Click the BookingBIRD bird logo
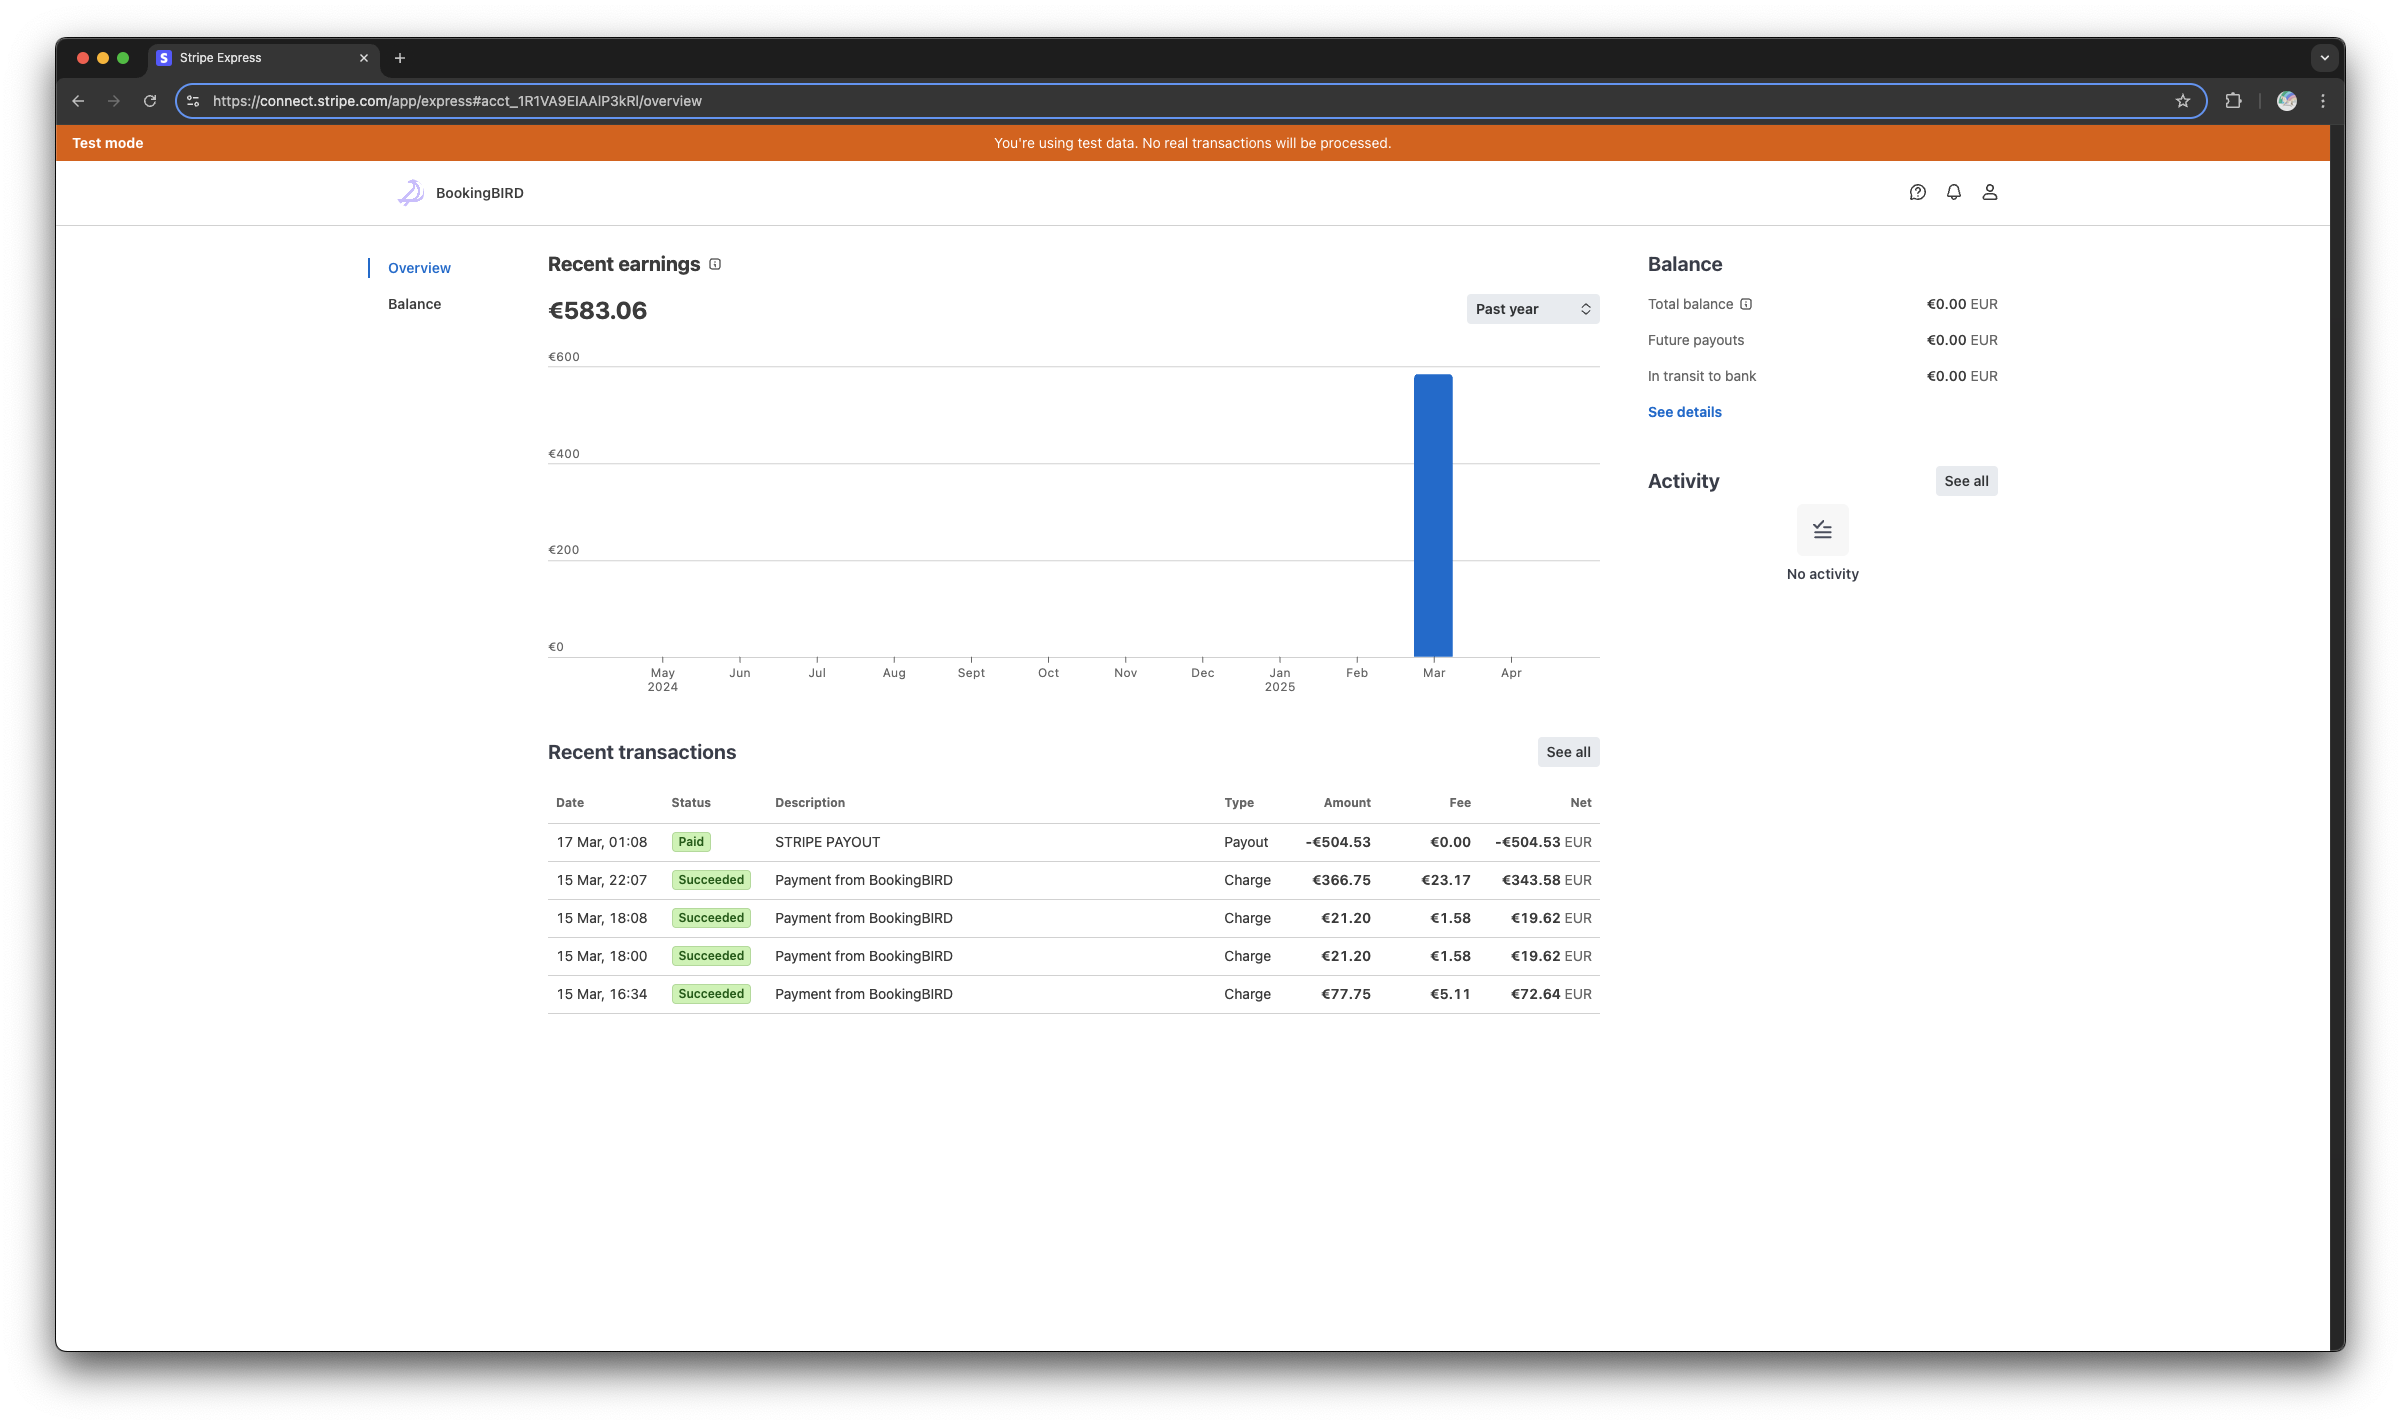Viewport: 2401px width, 1425px height. click(x=411, y=193)
